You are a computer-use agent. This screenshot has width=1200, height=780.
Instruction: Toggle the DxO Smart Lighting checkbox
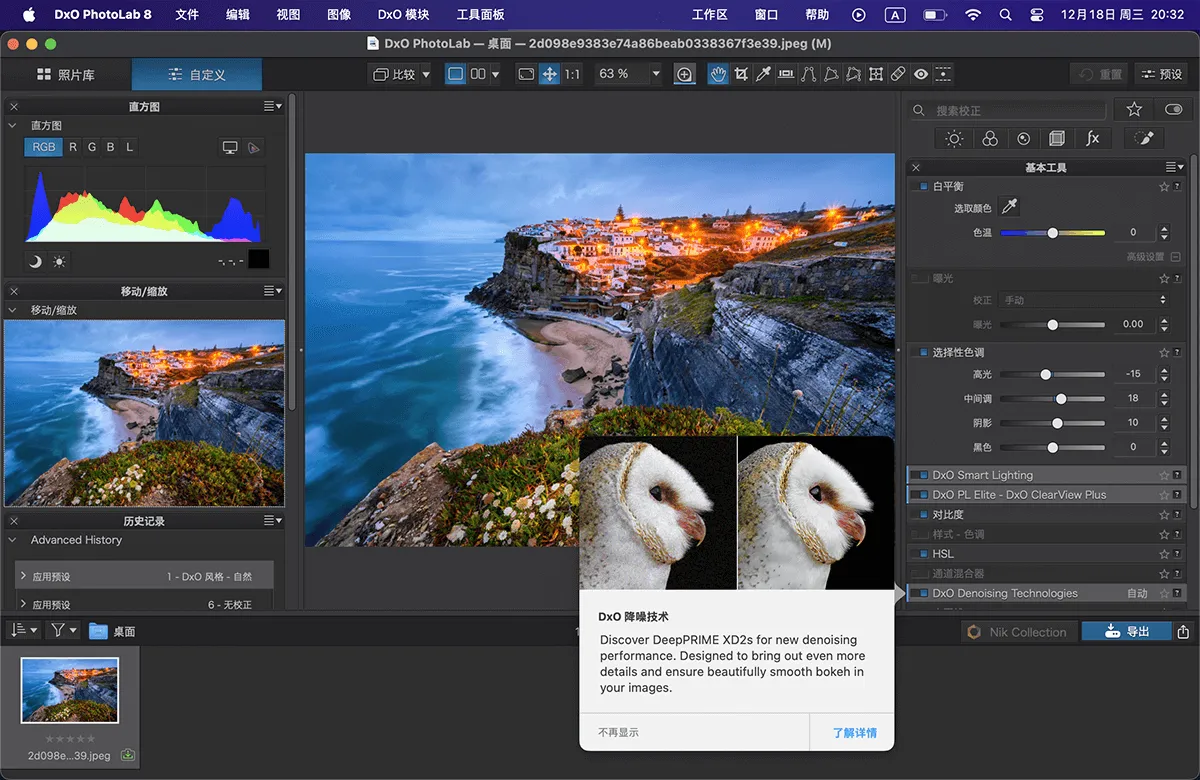point(923,475)
